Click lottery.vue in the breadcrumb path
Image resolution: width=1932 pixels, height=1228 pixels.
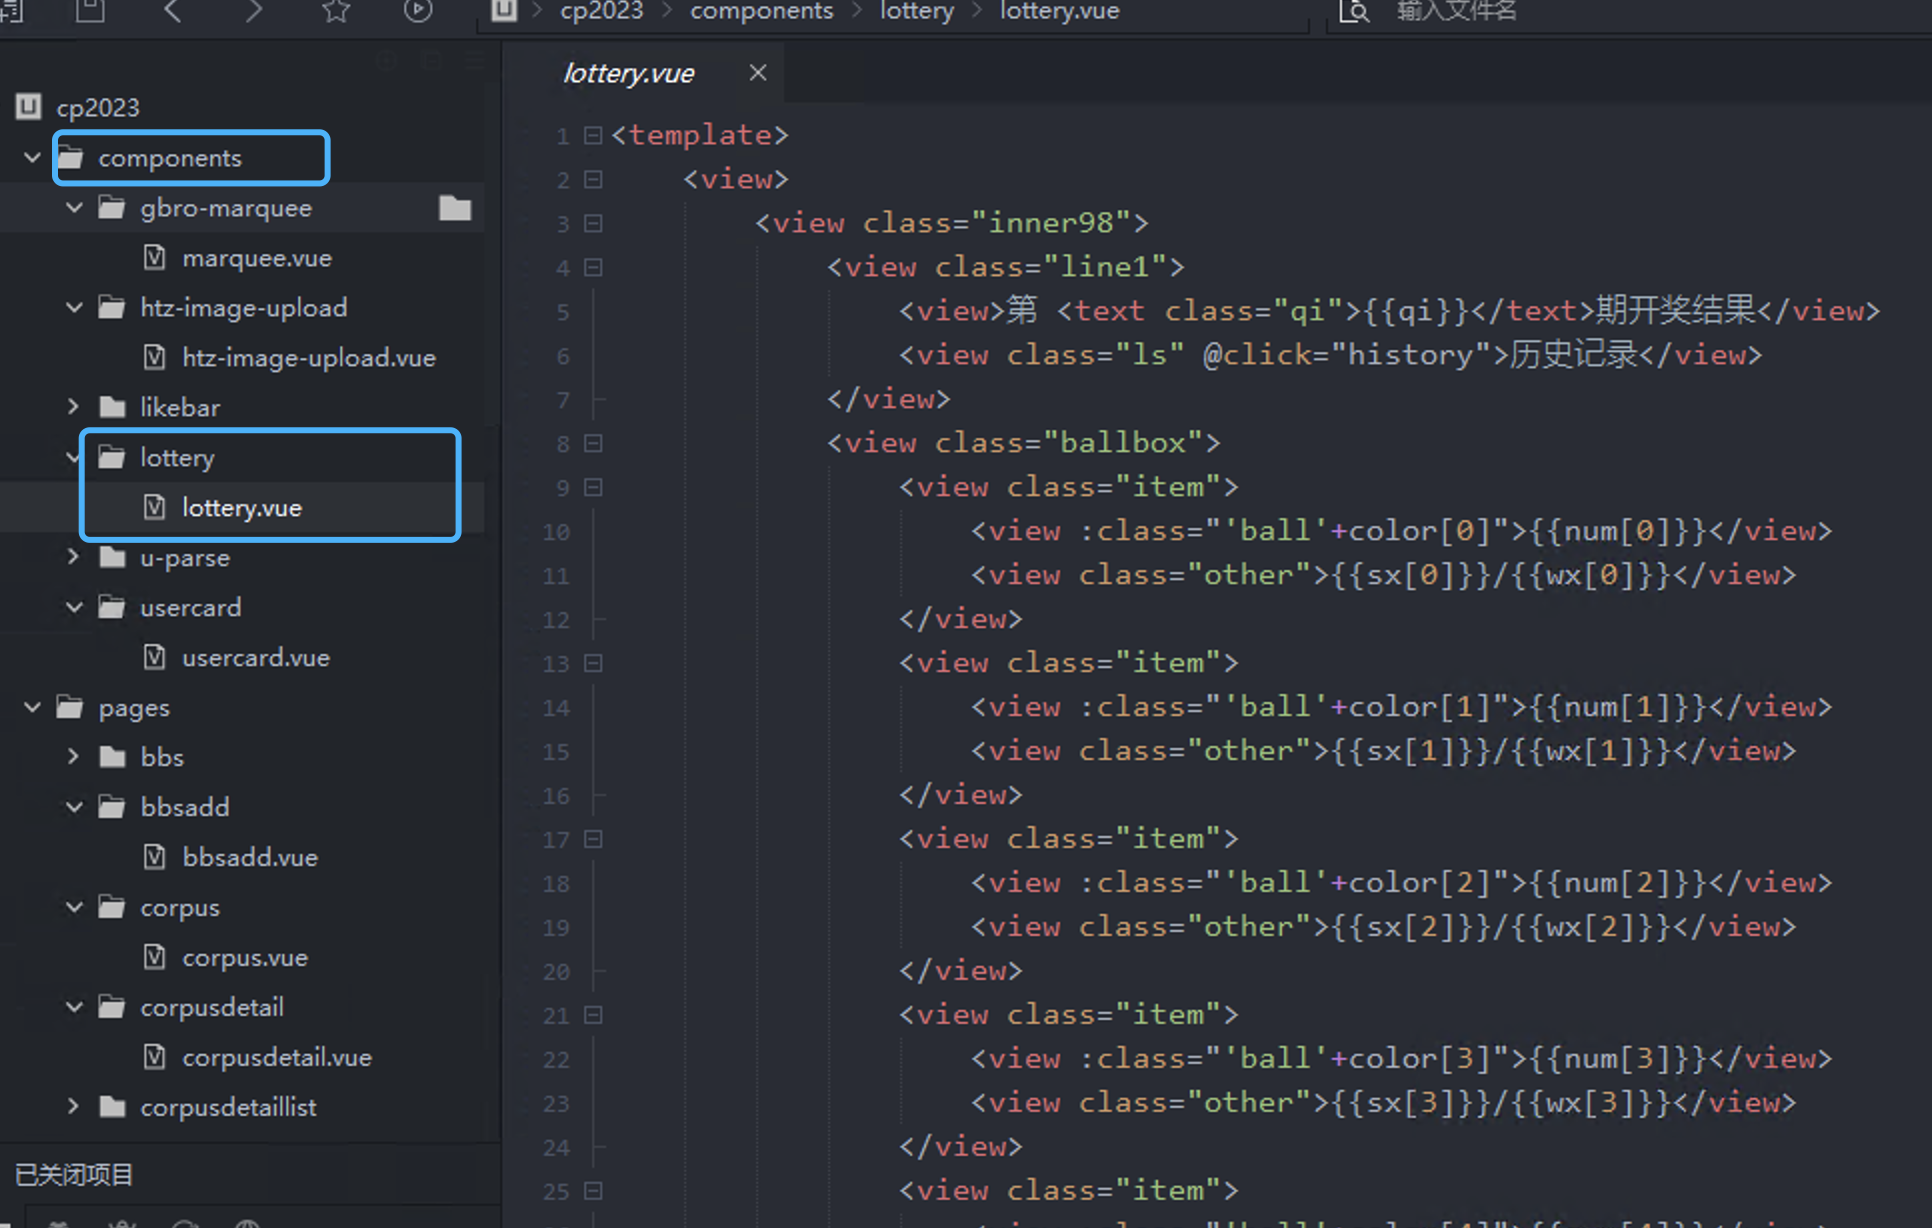[x=1059, y=11]
